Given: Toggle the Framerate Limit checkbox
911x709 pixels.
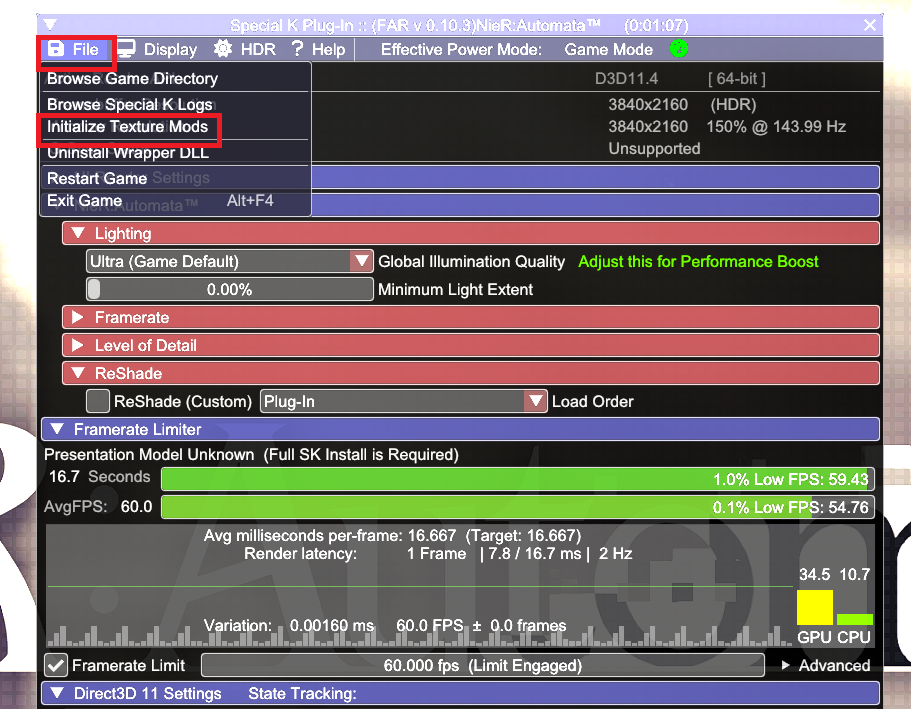Looking at the screenshot, I should [x=56, y=665].
